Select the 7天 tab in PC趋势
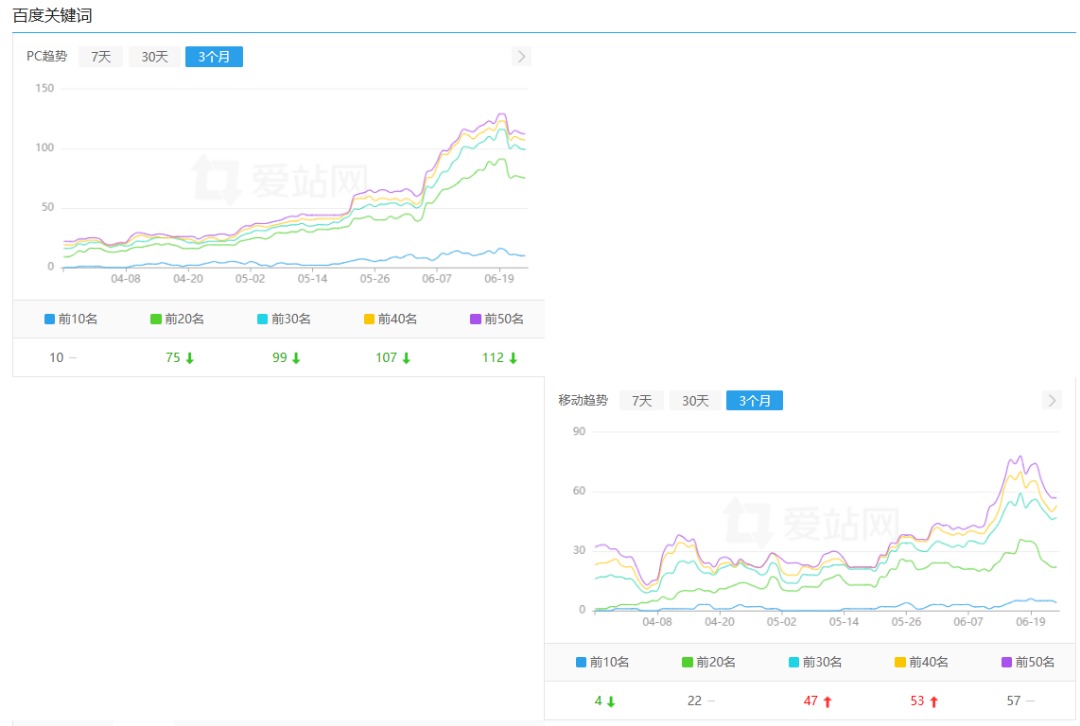The height and width of the screenshot is (726, 1080). (101, 57)
